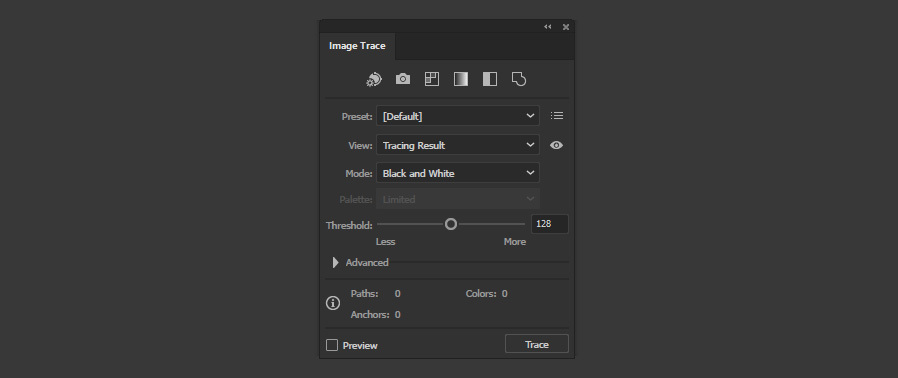Collapse the panel using the double-arrow icon
Screen dimensions: 898x378
coord(548,26)
